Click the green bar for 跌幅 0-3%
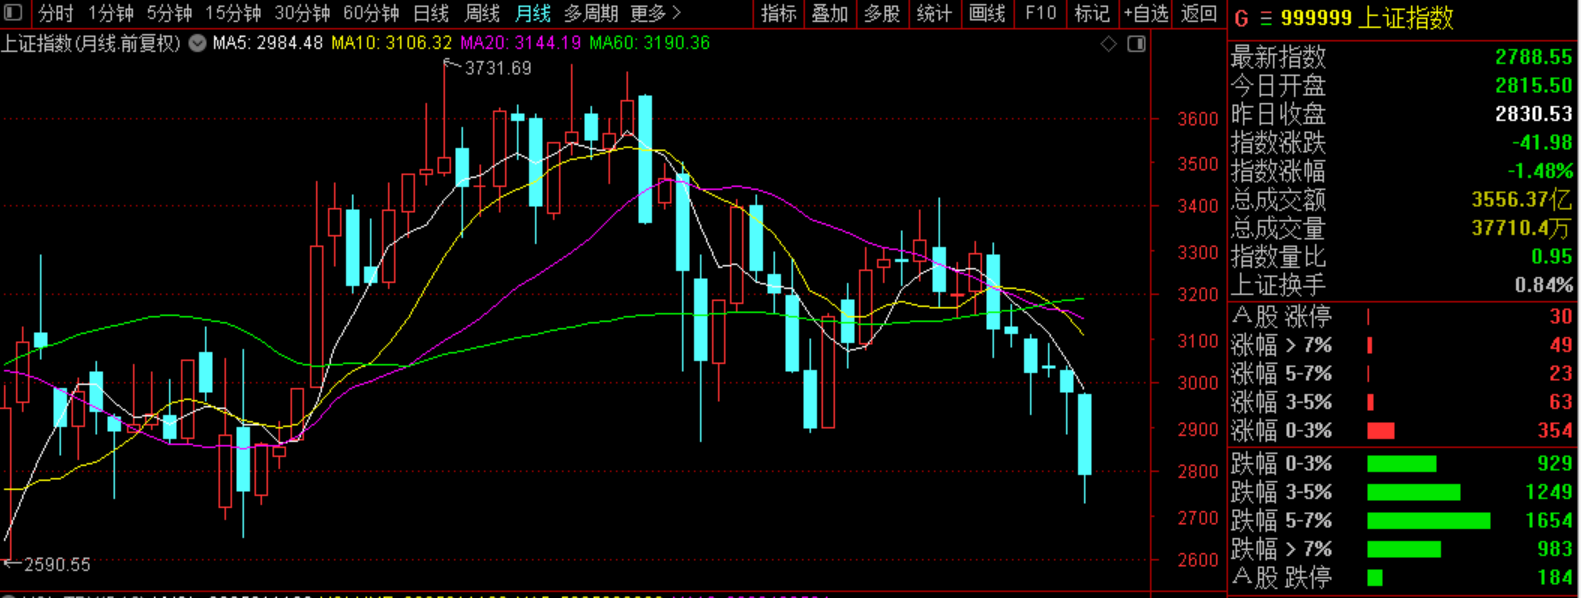 tap(1401, 464)
